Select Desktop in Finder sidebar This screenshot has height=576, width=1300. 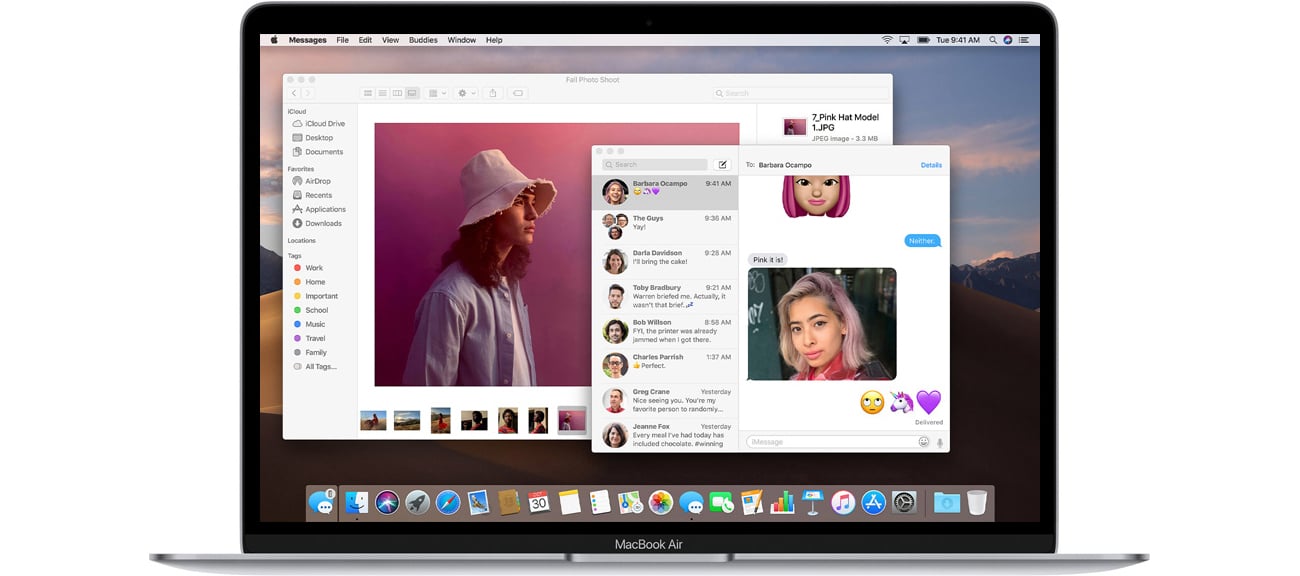(313, 138)
